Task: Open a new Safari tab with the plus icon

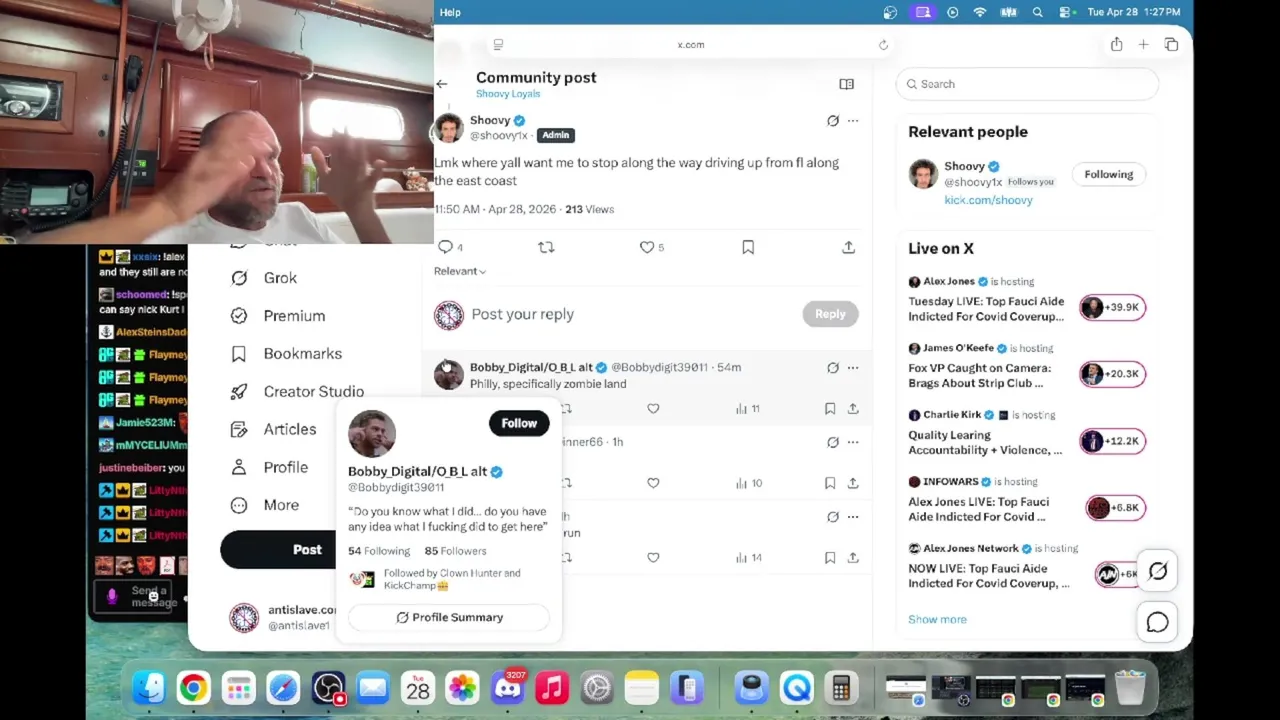Action: click(1143, 44)
